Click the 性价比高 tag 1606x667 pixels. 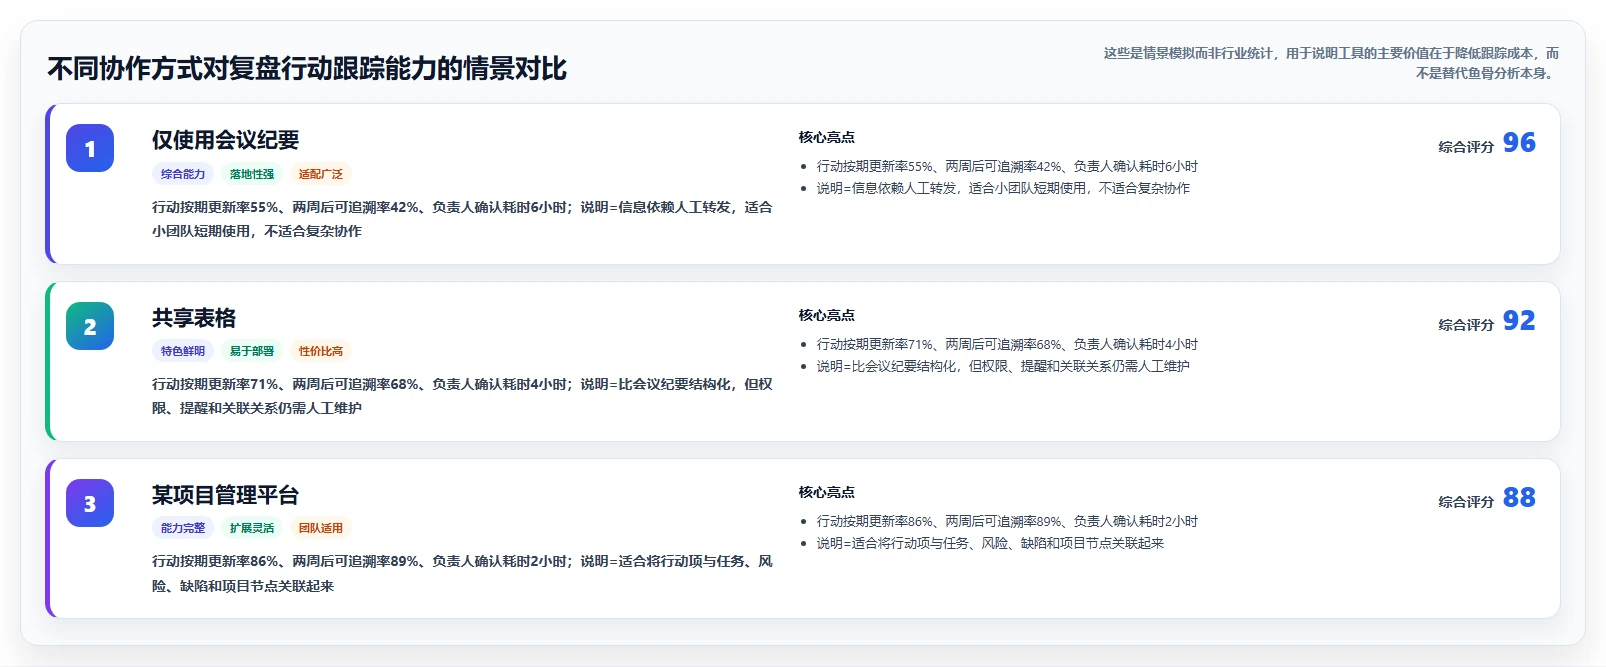(x=321, y=351)
